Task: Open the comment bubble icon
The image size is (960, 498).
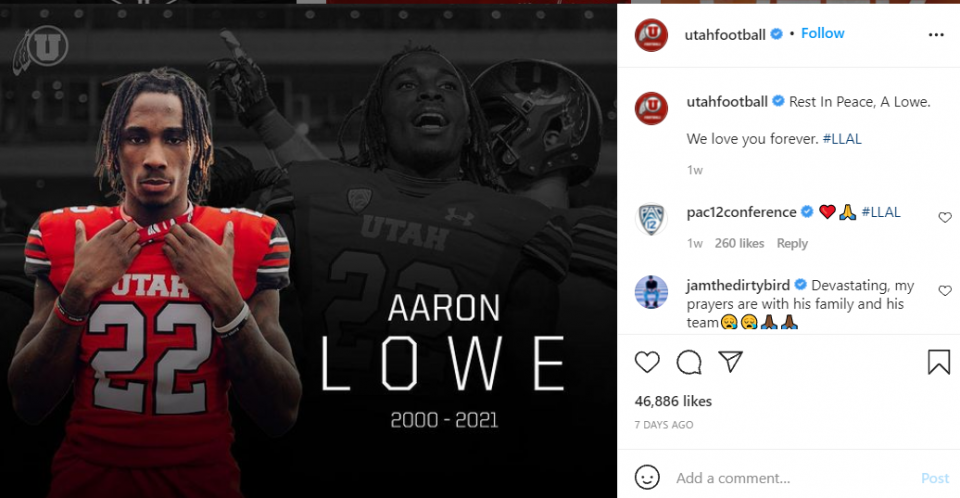Action: coord(689,363)
